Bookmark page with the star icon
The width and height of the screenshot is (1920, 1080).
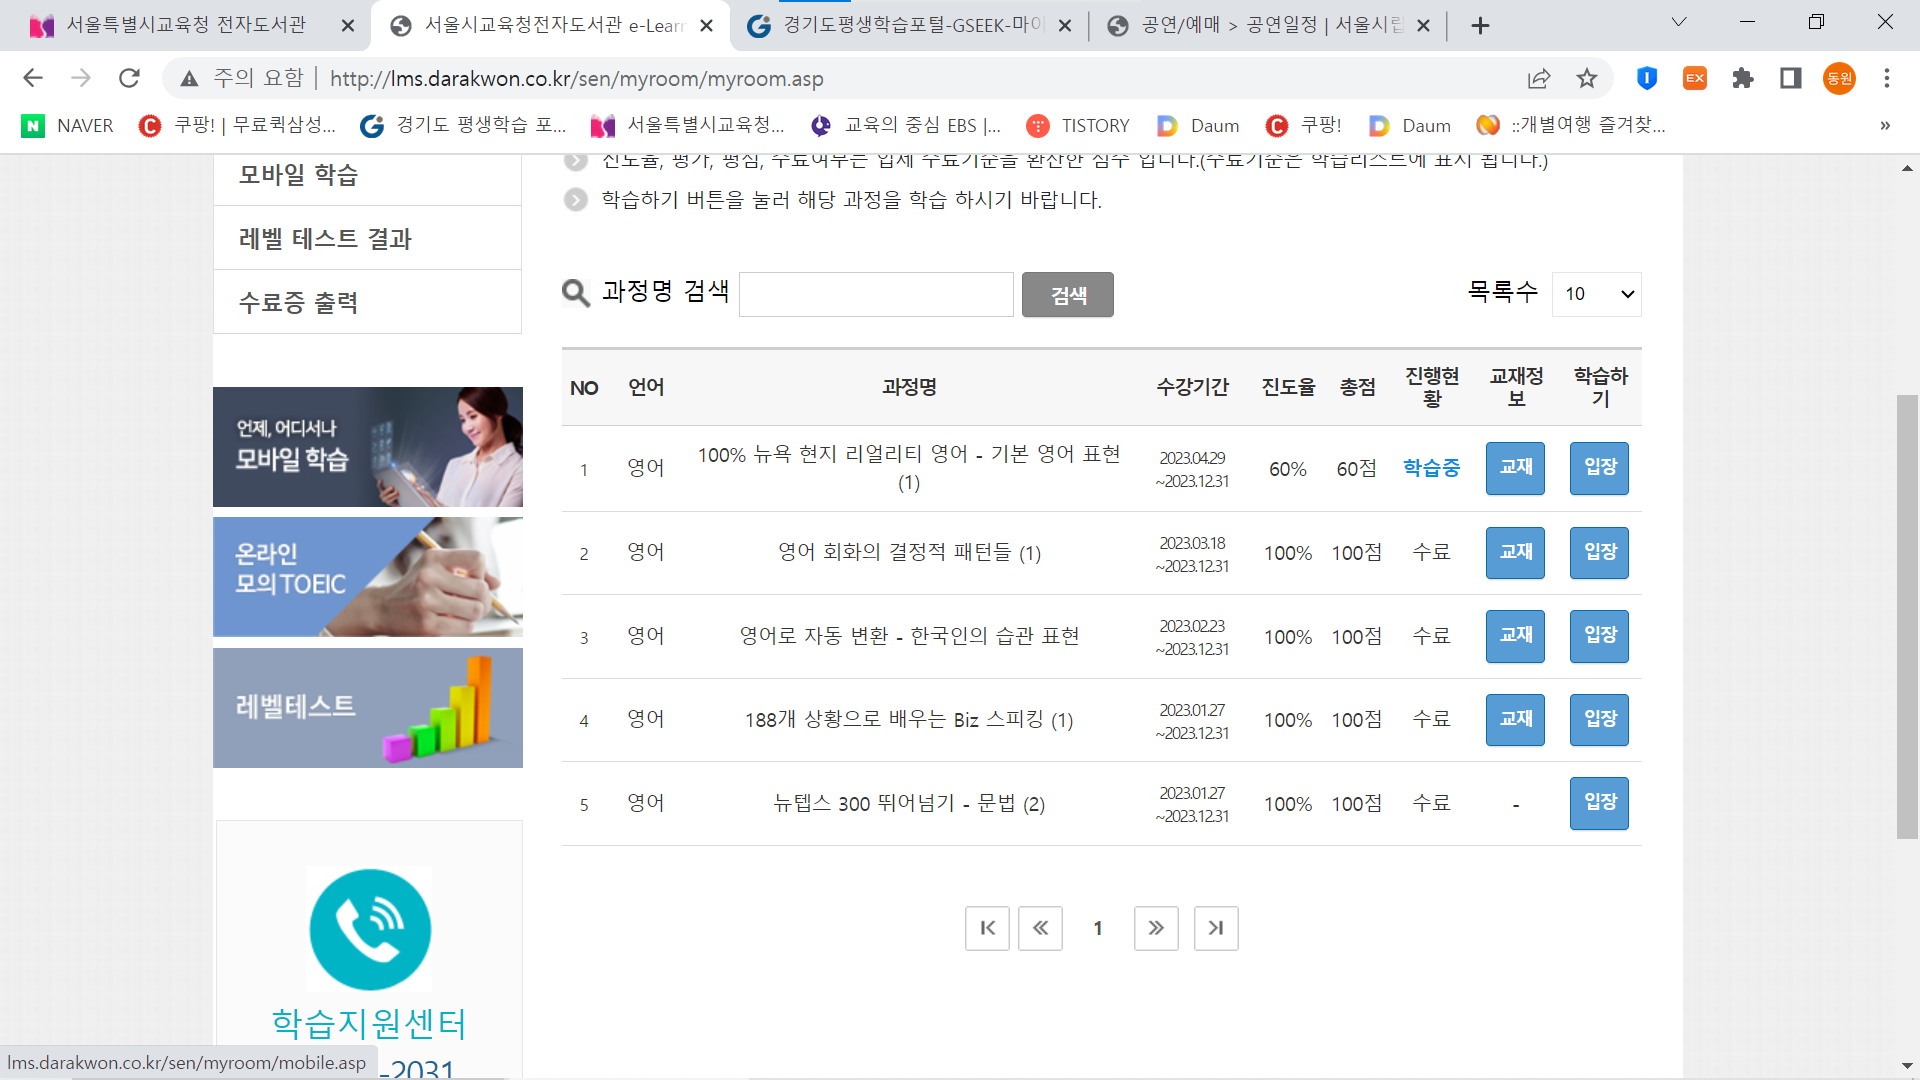pyautogui.click(x=1587, y=78)
